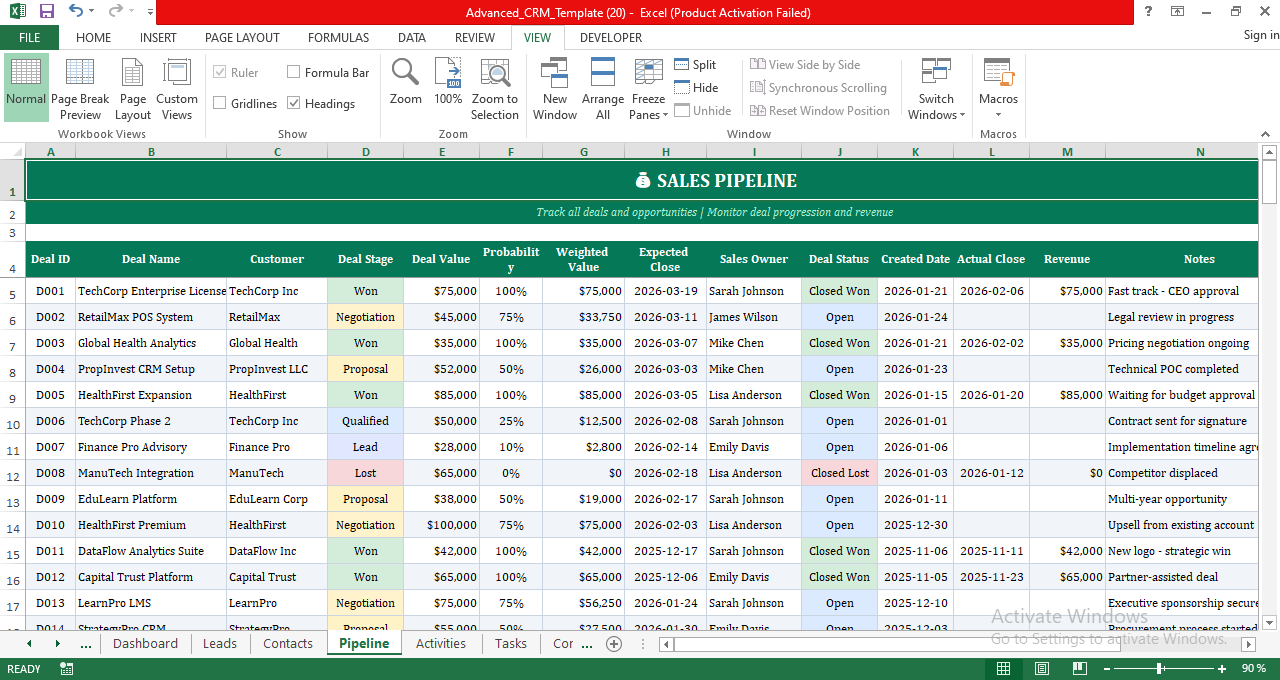Image resolution: width=1280 pixels, height=680 pixels.
Task: Adjust the zoom slider handle
Action: point(1160,668)
